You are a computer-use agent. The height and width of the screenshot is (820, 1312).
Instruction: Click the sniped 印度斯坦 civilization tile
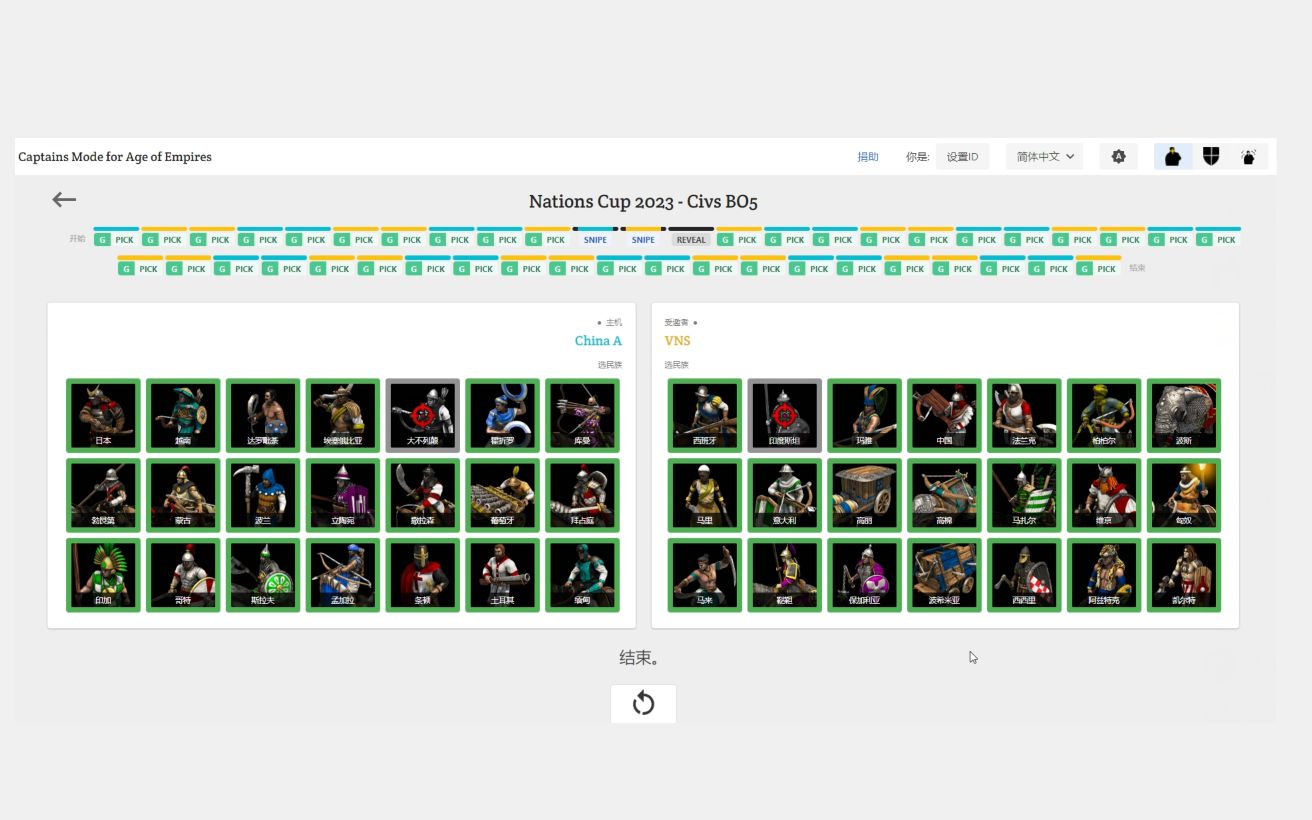(x=785, y=415)
